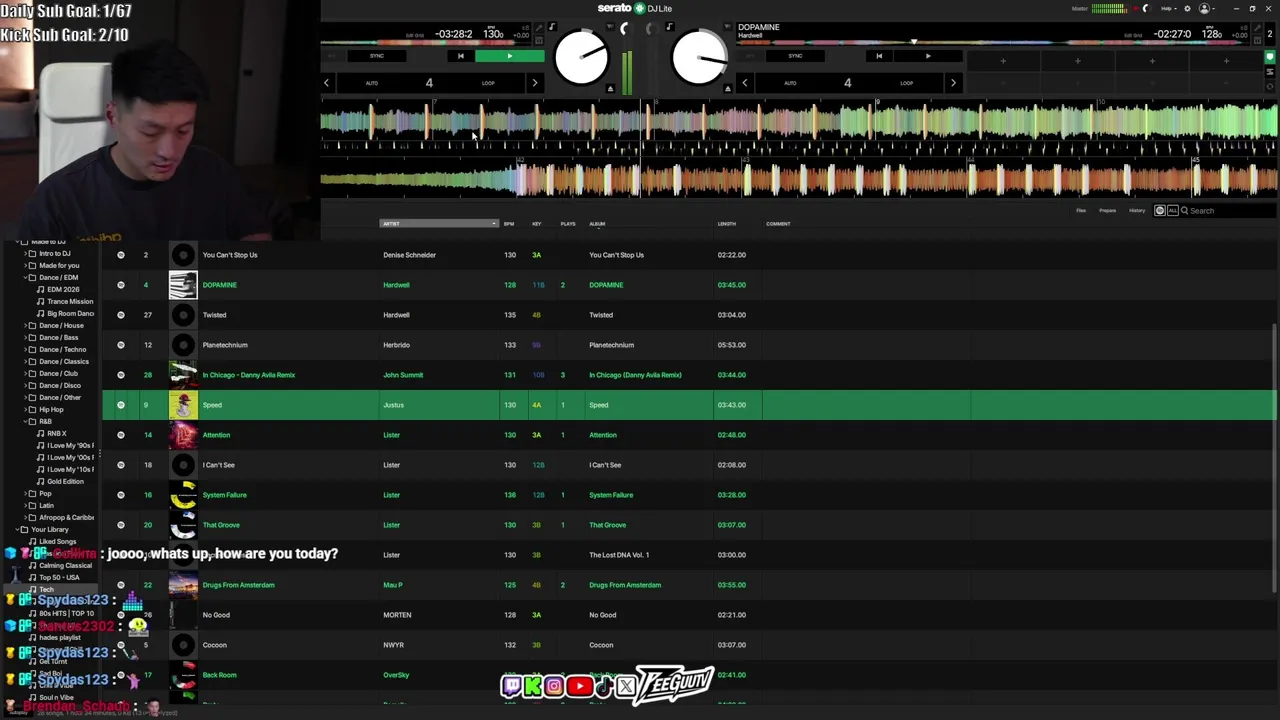
Task: Toggle the ALL search filter icon
Action: click(1173, 211)
